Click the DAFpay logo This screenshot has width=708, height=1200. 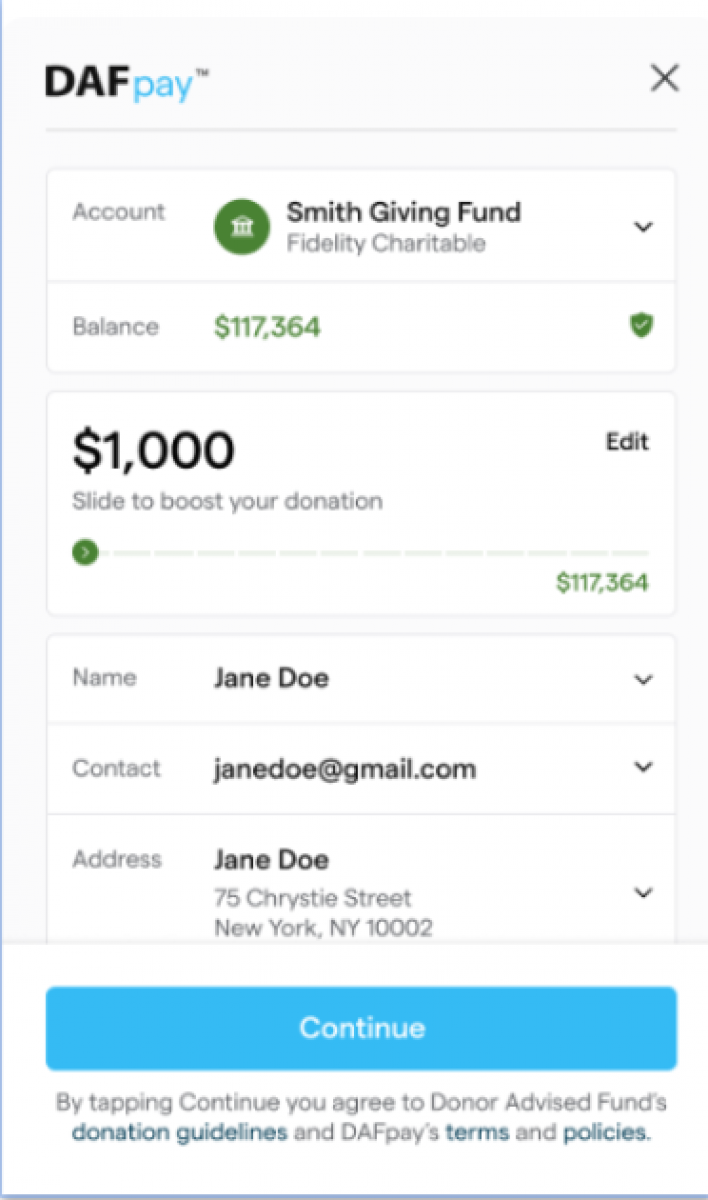tap(126, 83)
